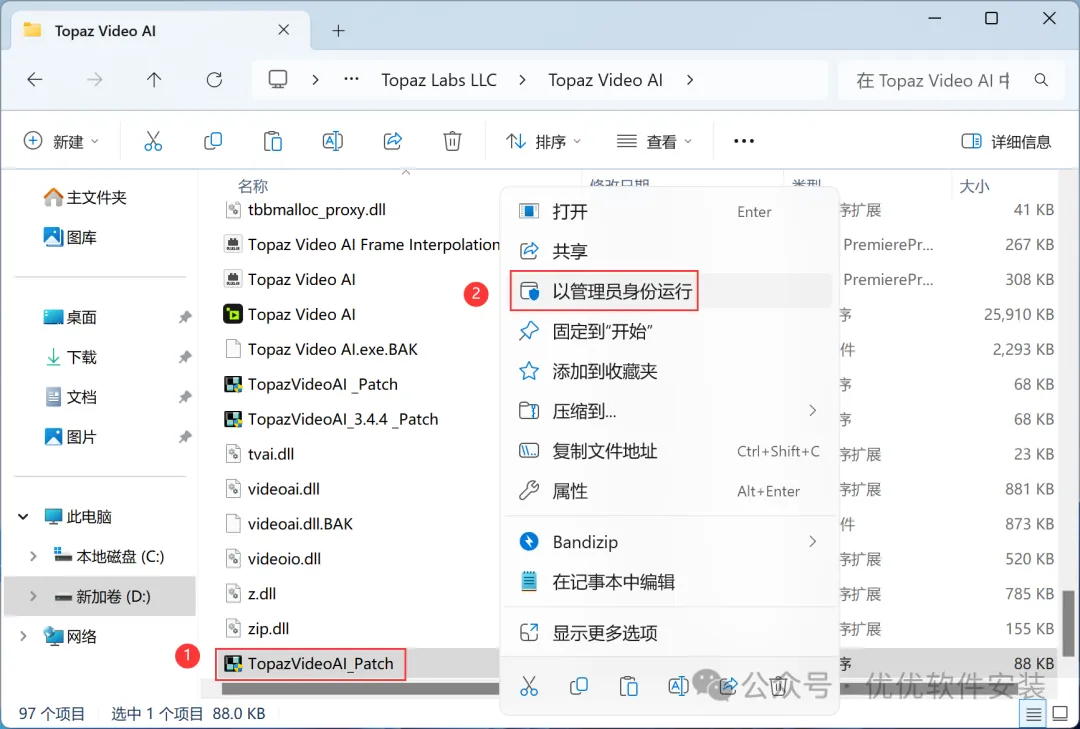Viewport: 1080px width, 729px height.
Task: Select 以管理员身份运行 in context menu
Action: point(670,291)
